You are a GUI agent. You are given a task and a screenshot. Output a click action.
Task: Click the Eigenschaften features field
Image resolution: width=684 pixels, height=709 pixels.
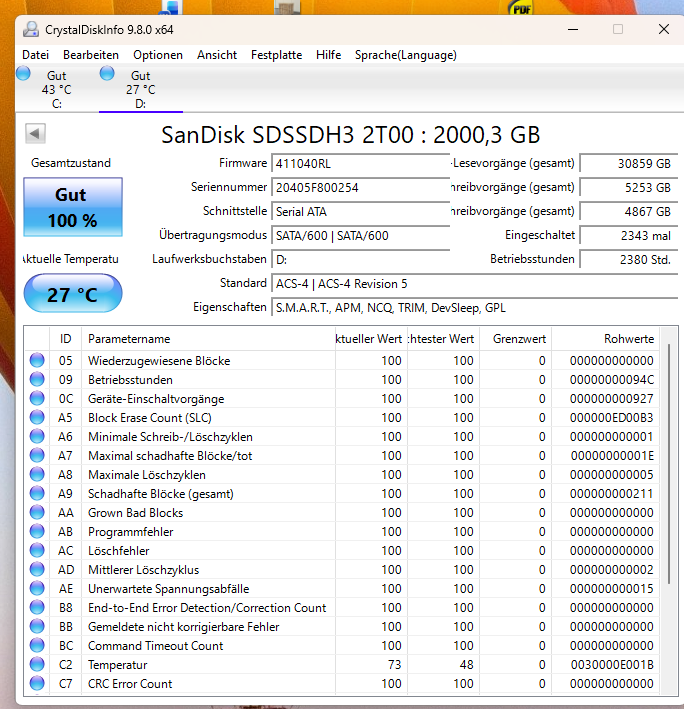(x=474, y=307)
